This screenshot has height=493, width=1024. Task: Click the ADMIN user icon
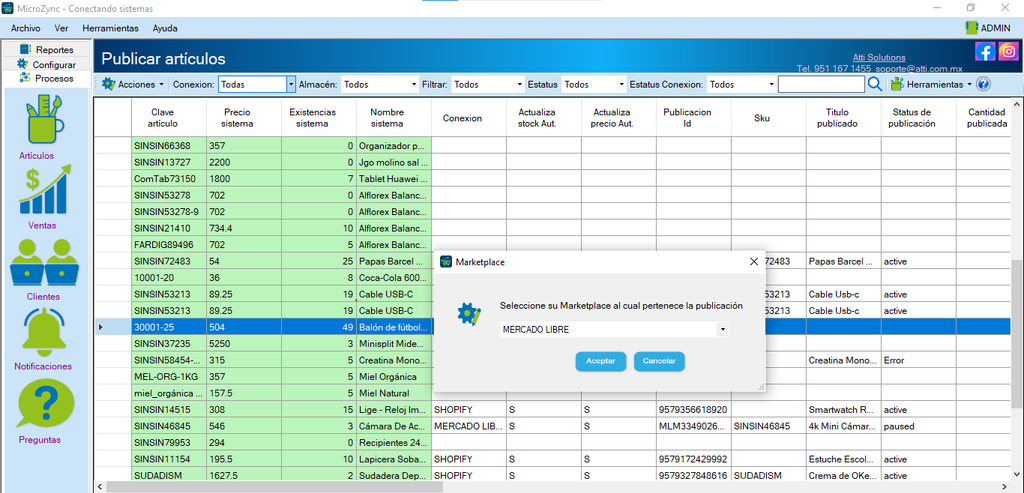(972, 28)
